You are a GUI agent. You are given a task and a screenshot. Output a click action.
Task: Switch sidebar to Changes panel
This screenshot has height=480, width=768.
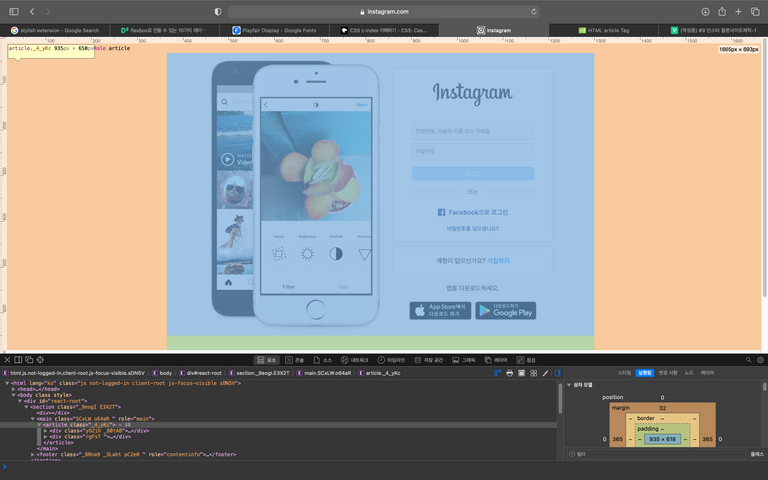point(667,373)
